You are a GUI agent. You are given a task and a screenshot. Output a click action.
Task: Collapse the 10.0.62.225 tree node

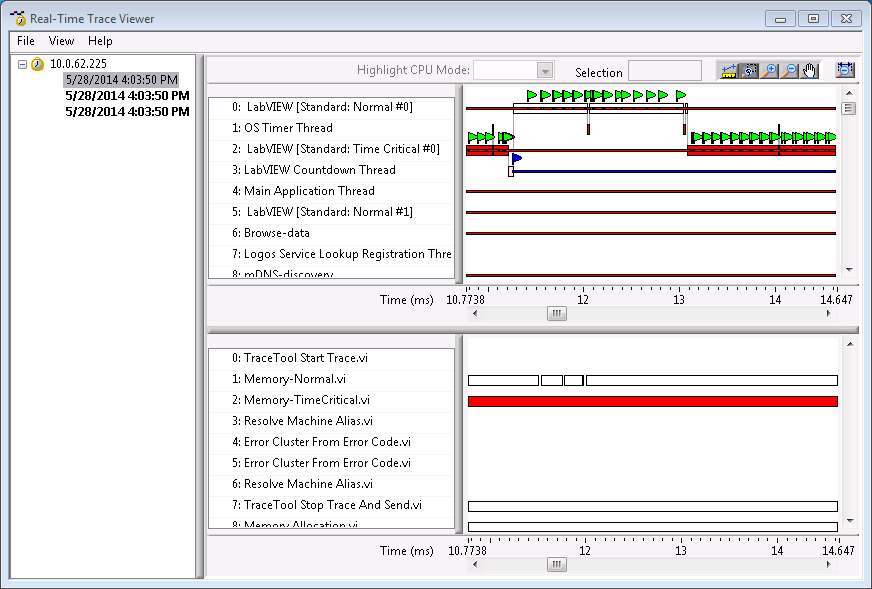pos(22,64)
